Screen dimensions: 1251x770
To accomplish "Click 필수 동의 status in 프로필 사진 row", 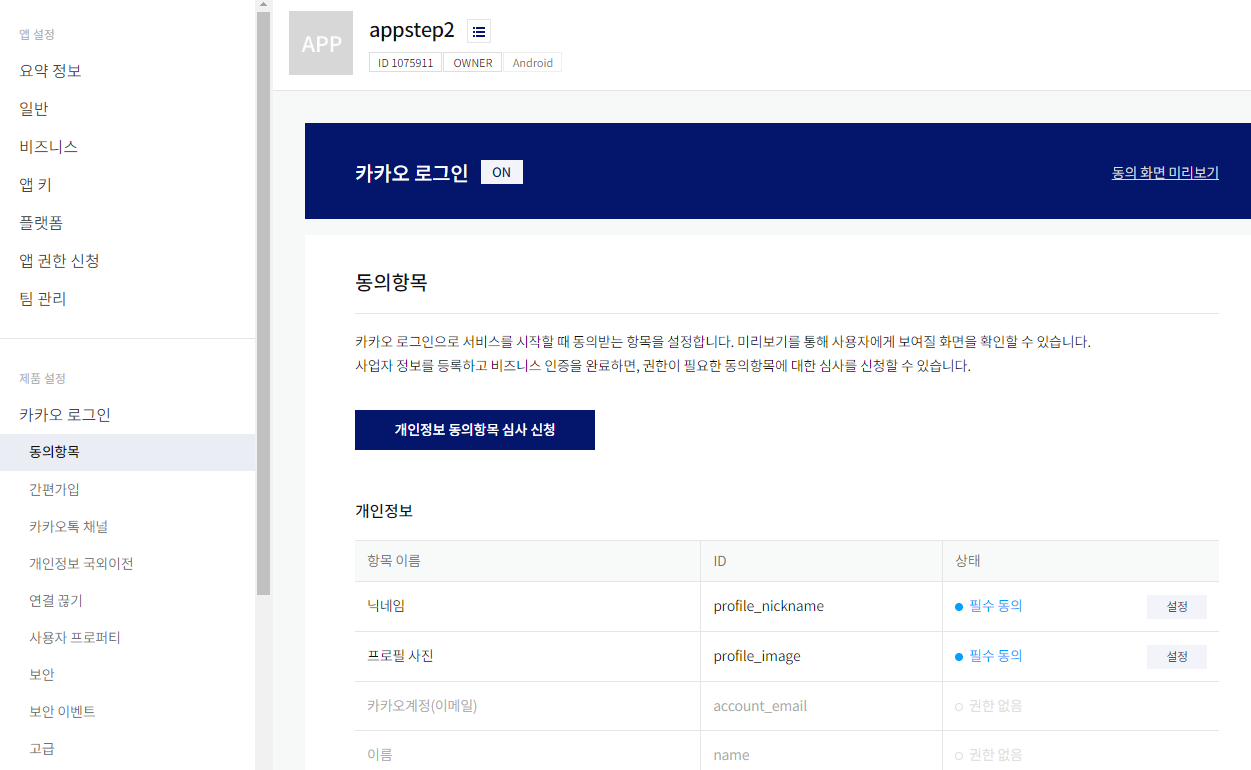I will [x=989, y=656].
